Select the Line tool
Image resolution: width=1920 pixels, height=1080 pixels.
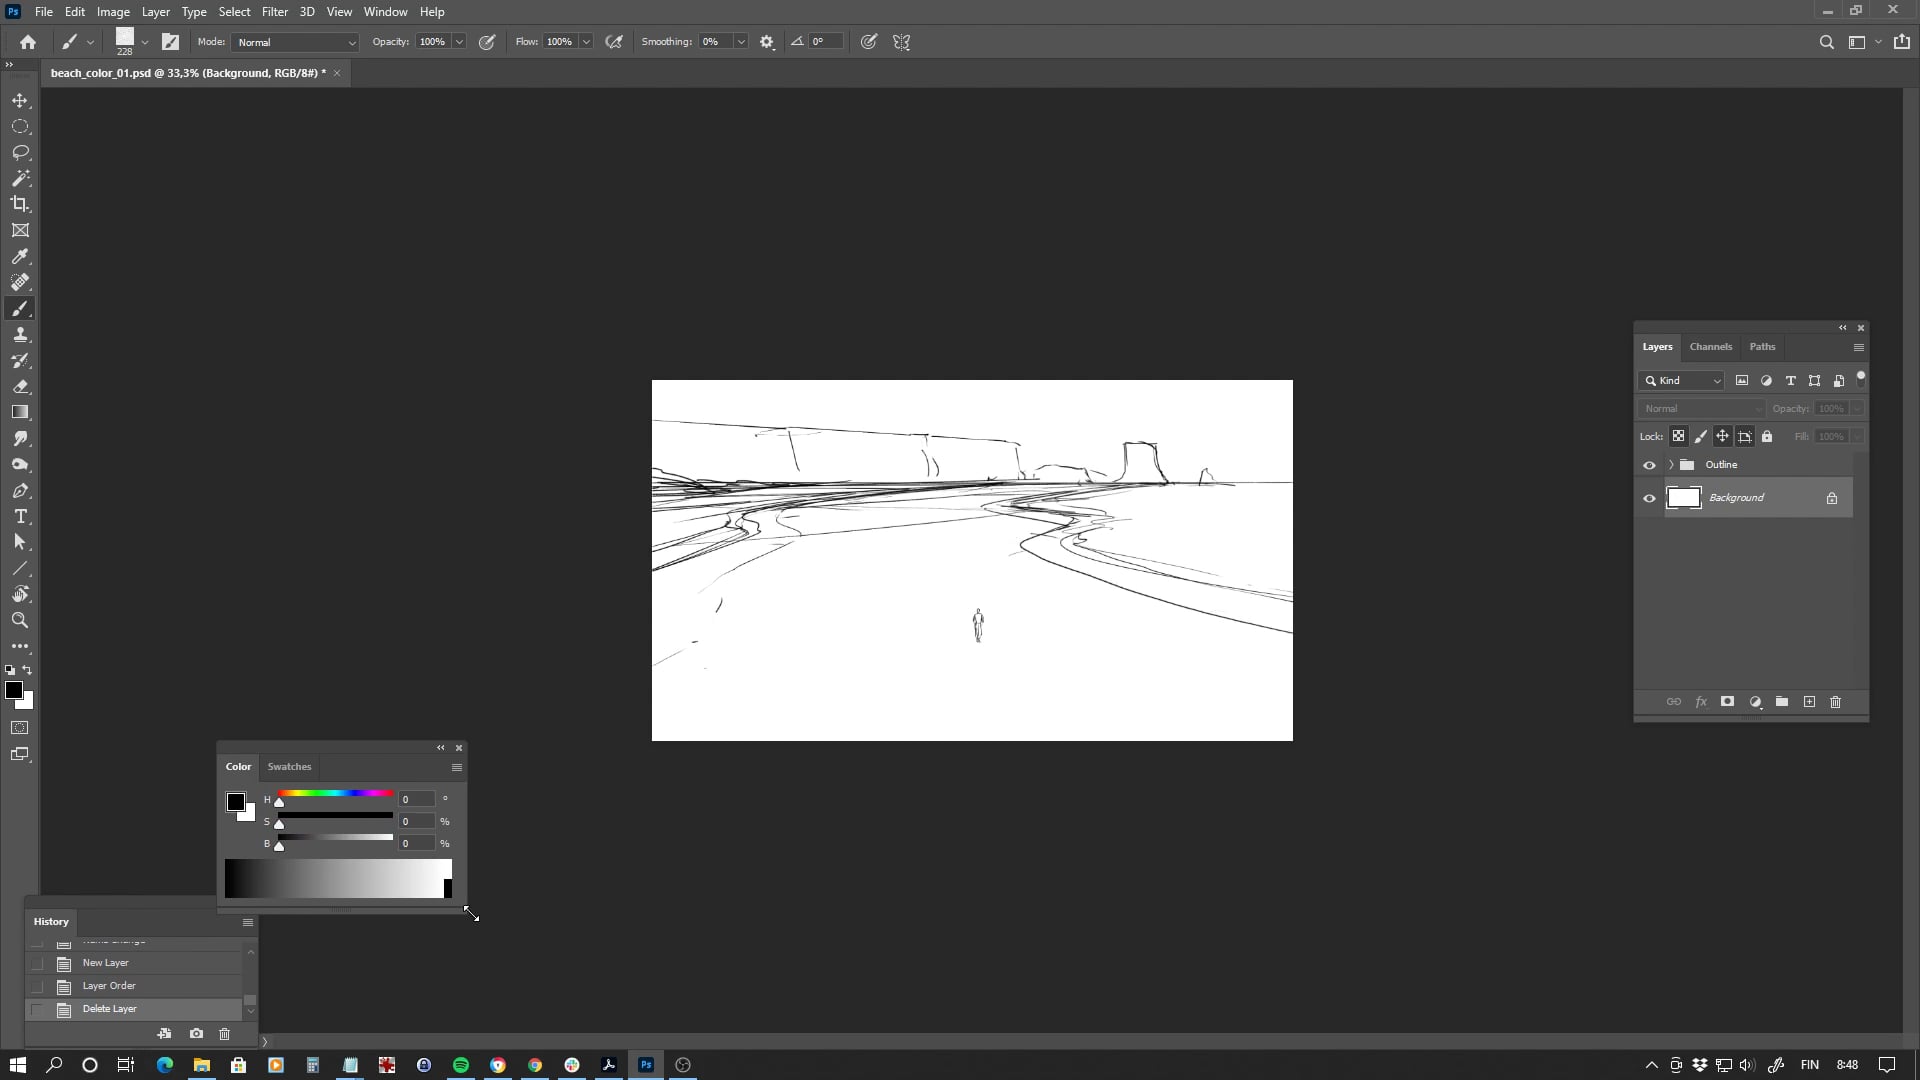(x=20, y=568)
